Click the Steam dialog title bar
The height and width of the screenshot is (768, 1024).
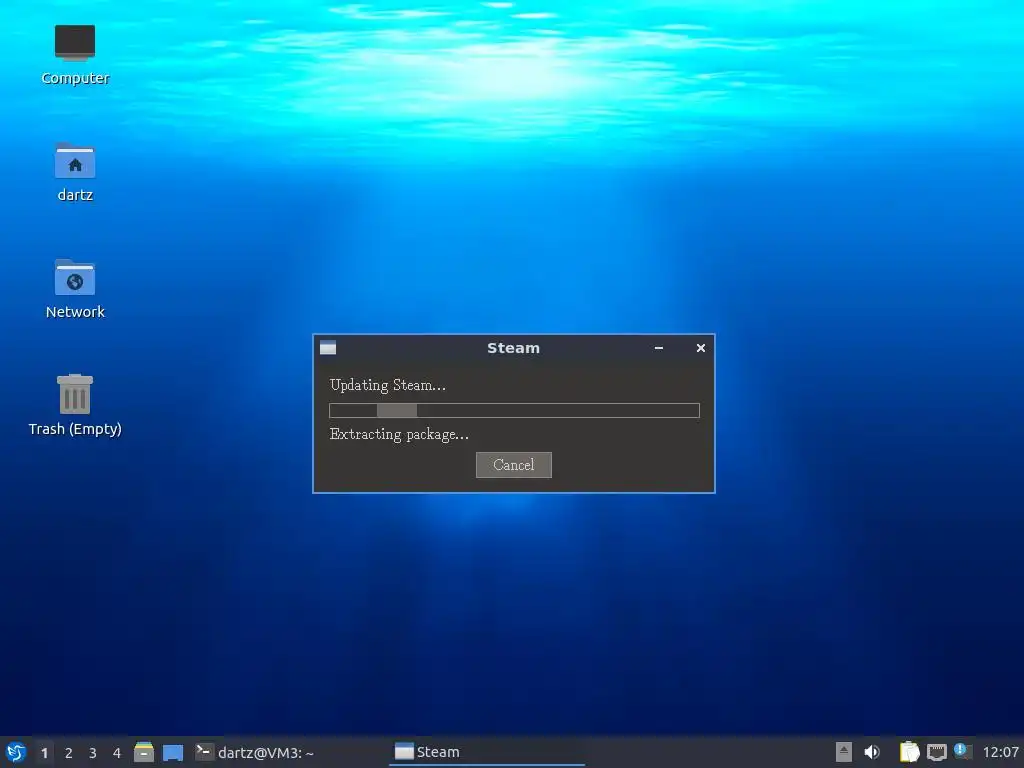click(513, 348)
